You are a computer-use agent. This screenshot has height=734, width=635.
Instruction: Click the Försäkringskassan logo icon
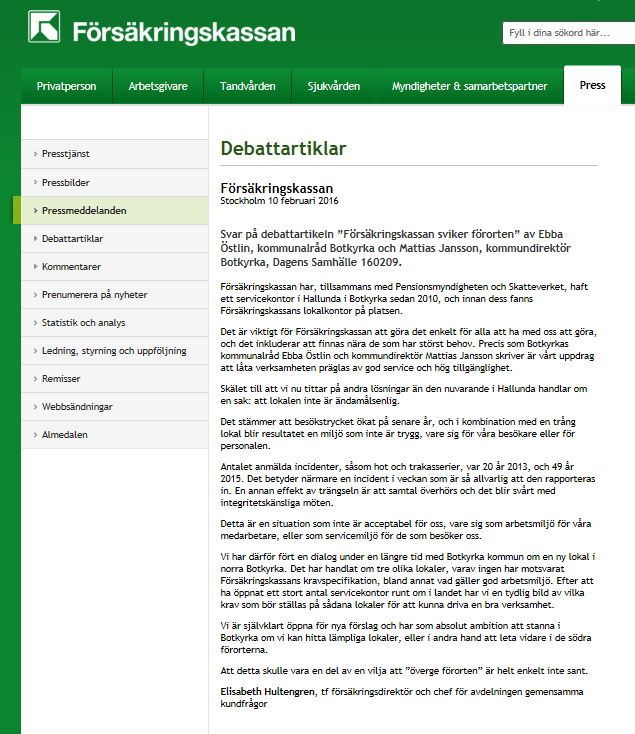pyautogui.click(x=44, y=27)
